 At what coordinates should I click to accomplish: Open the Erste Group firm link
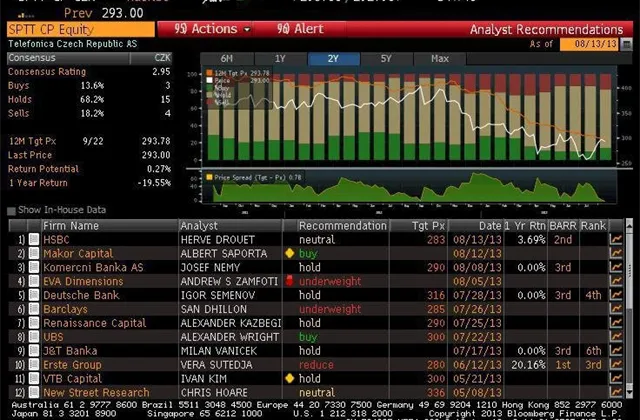(72, 364)
